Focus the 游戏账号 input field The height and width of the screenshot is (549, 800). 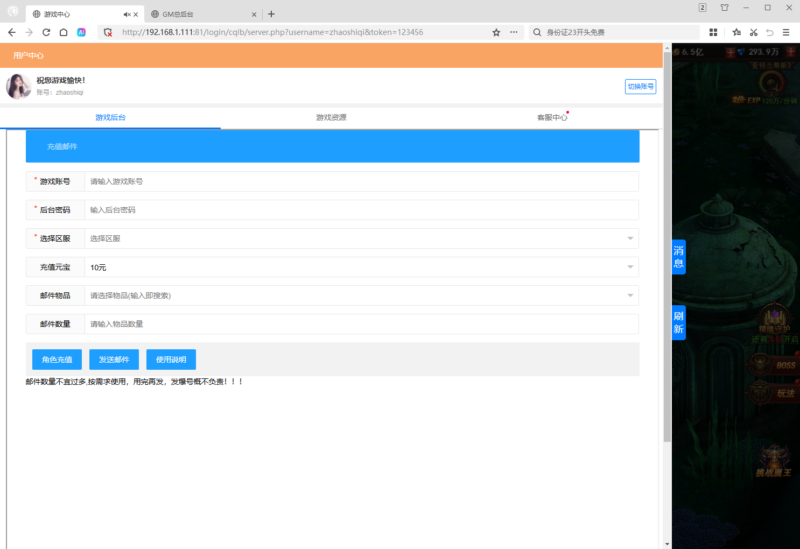(x=360, y=182)
